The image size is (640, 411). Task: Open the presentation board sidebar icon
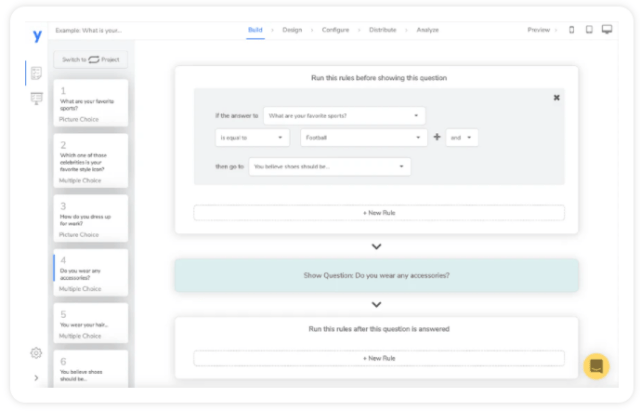[x=37, y=98]
